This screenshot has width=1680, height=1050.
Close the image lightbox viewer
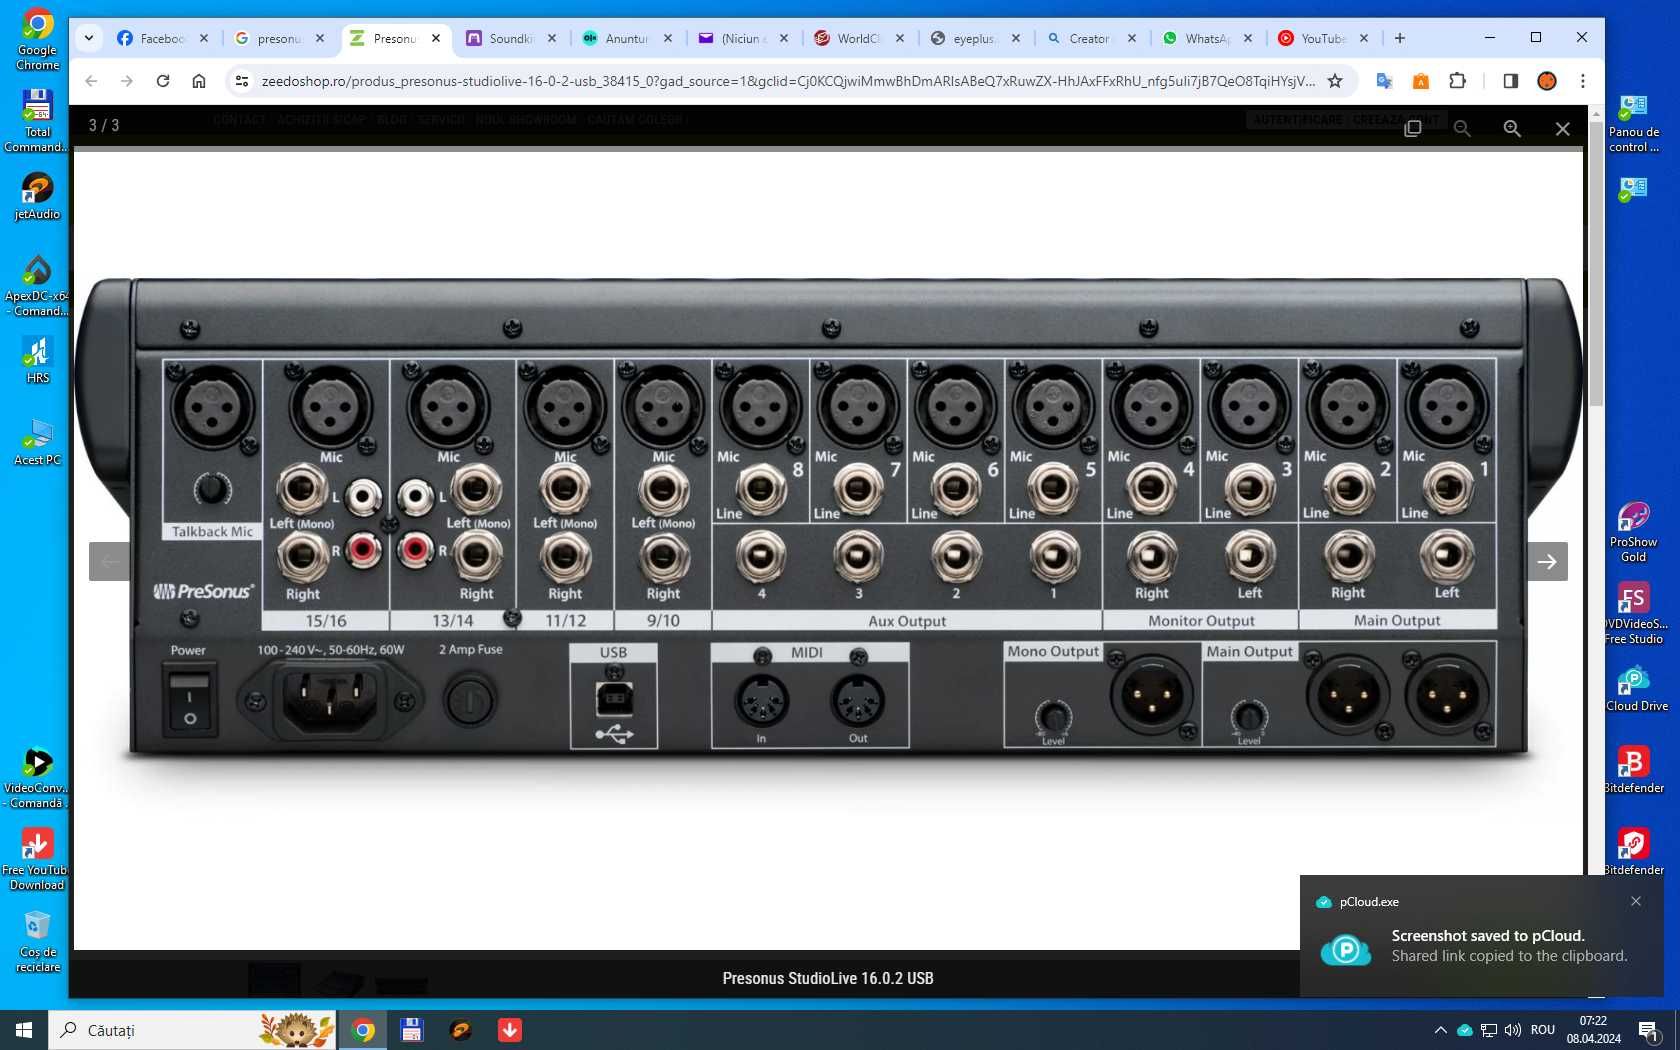tap(1563, 128)
